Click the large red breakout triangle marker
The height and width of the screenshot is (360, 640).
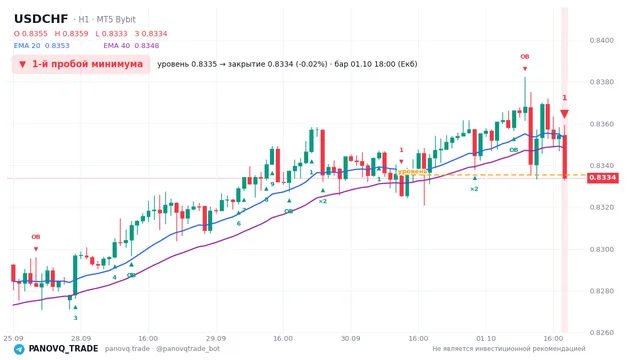coord(564,114)
